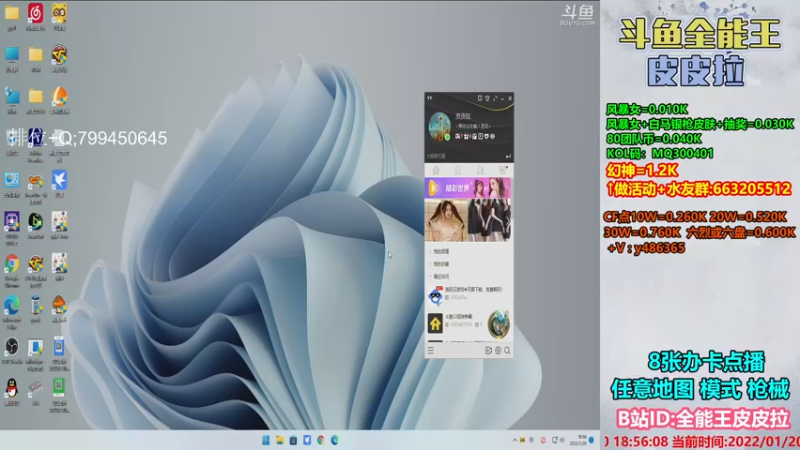Expand the system tray hidden icons chevron
The width and height of the screenshot is (800, 450).
coord(514,440)
